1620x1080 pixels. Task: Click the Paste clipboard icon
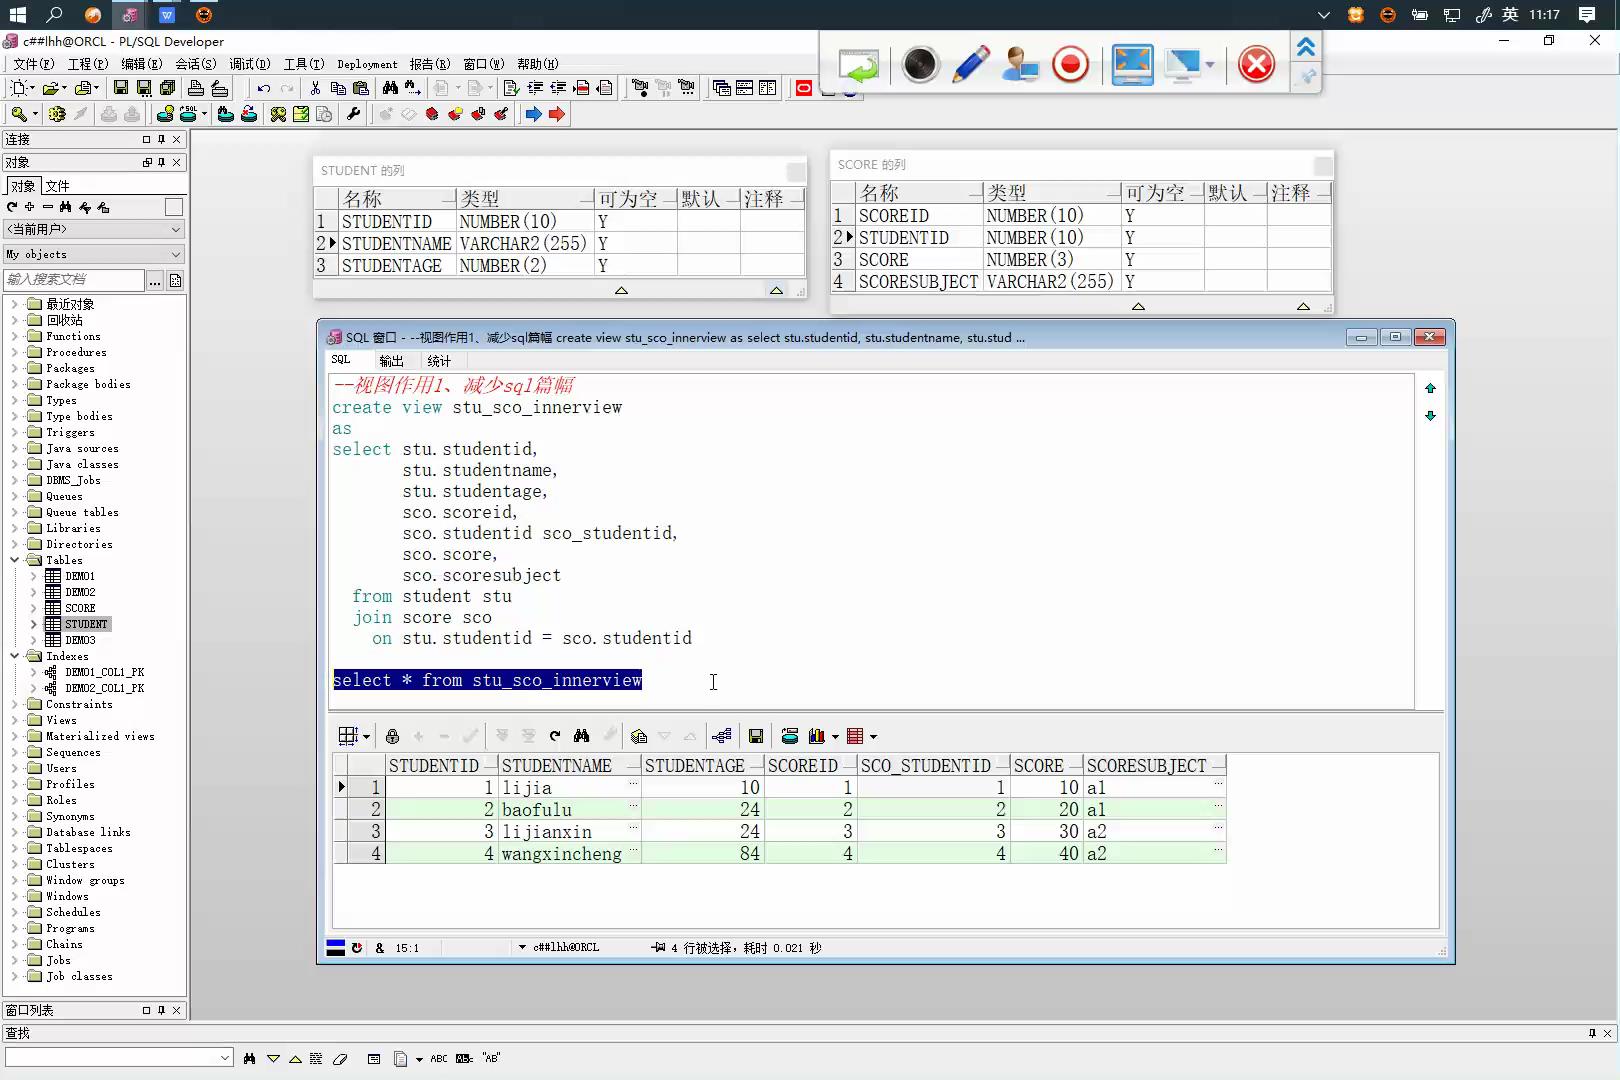click(361, 88)
